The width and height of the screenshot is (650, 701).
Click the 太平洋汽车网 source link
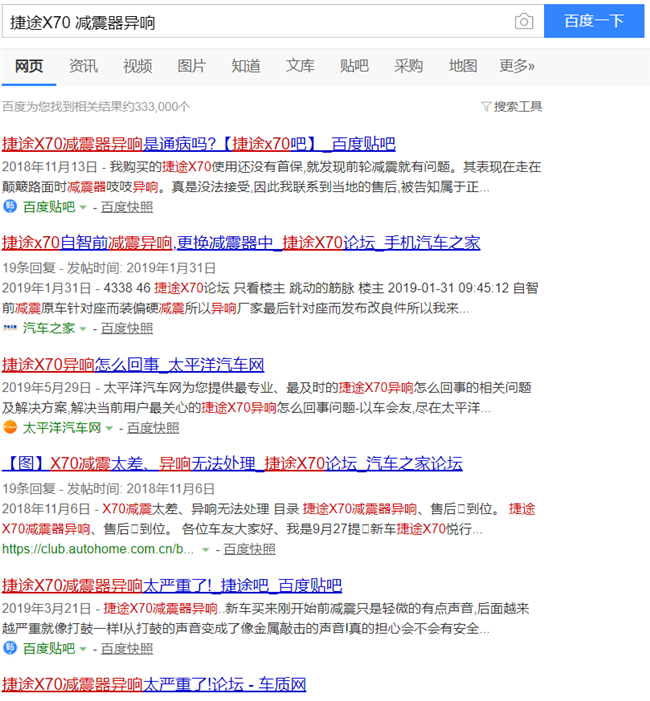62,428
